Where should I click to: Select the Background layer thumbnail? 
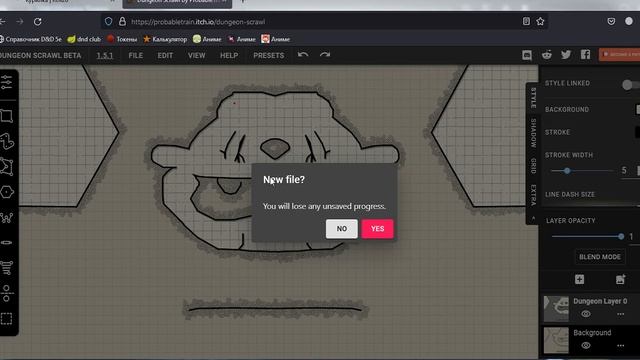[556, 340]
